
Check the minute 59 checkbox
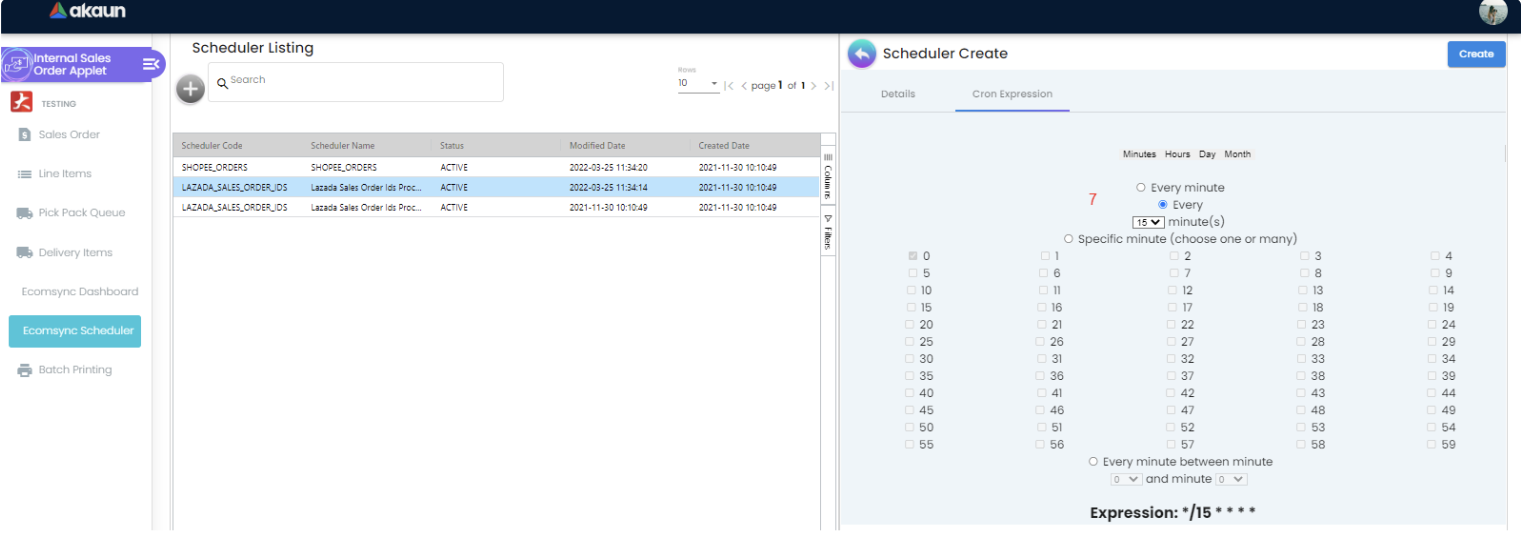(1433, 445)
